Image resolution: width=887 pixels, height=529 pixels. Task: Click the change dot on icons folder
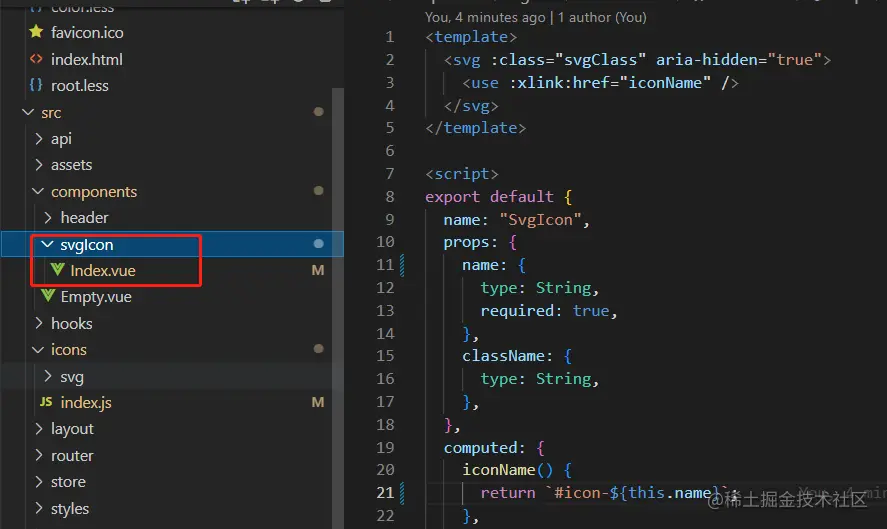(x=318, y=349)
